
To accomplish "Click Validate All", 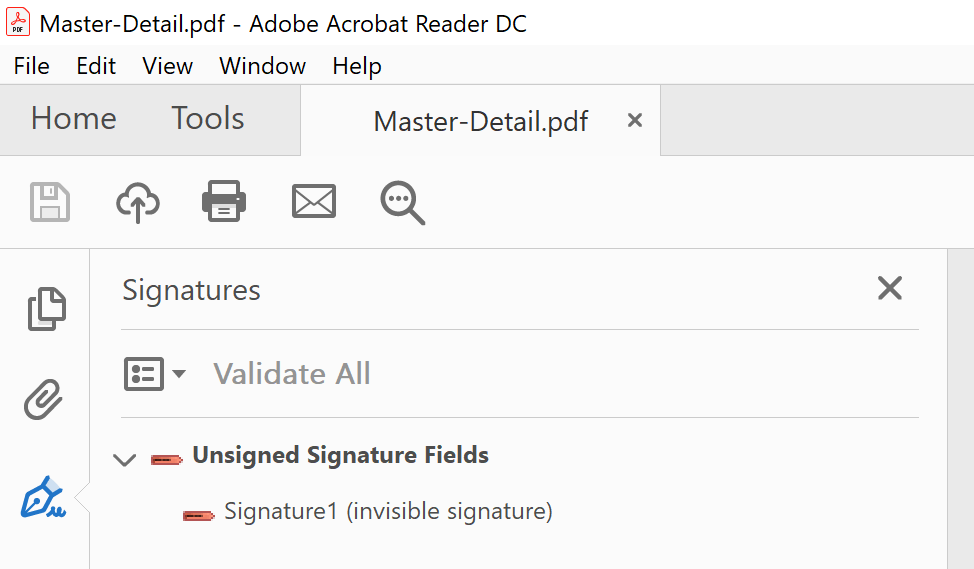I will pos(291,374).
